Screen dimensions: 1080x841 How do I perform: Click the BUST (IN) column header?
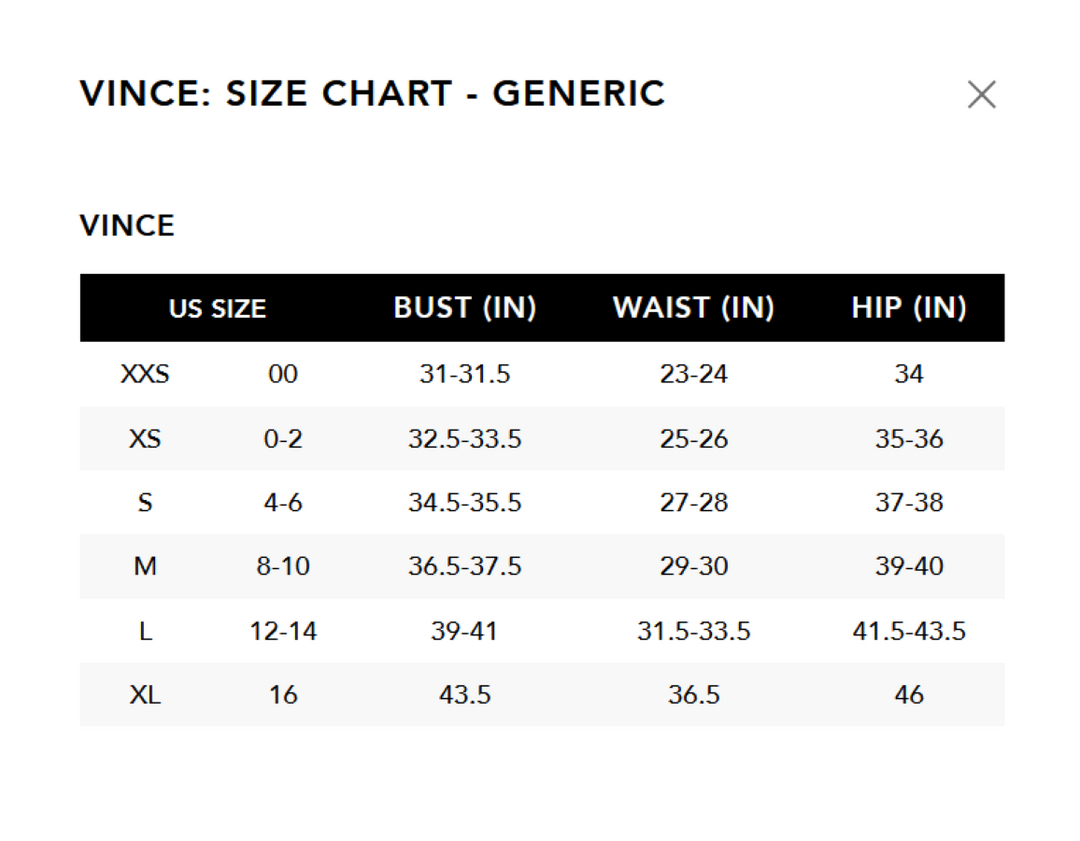(x=465, y=308)
